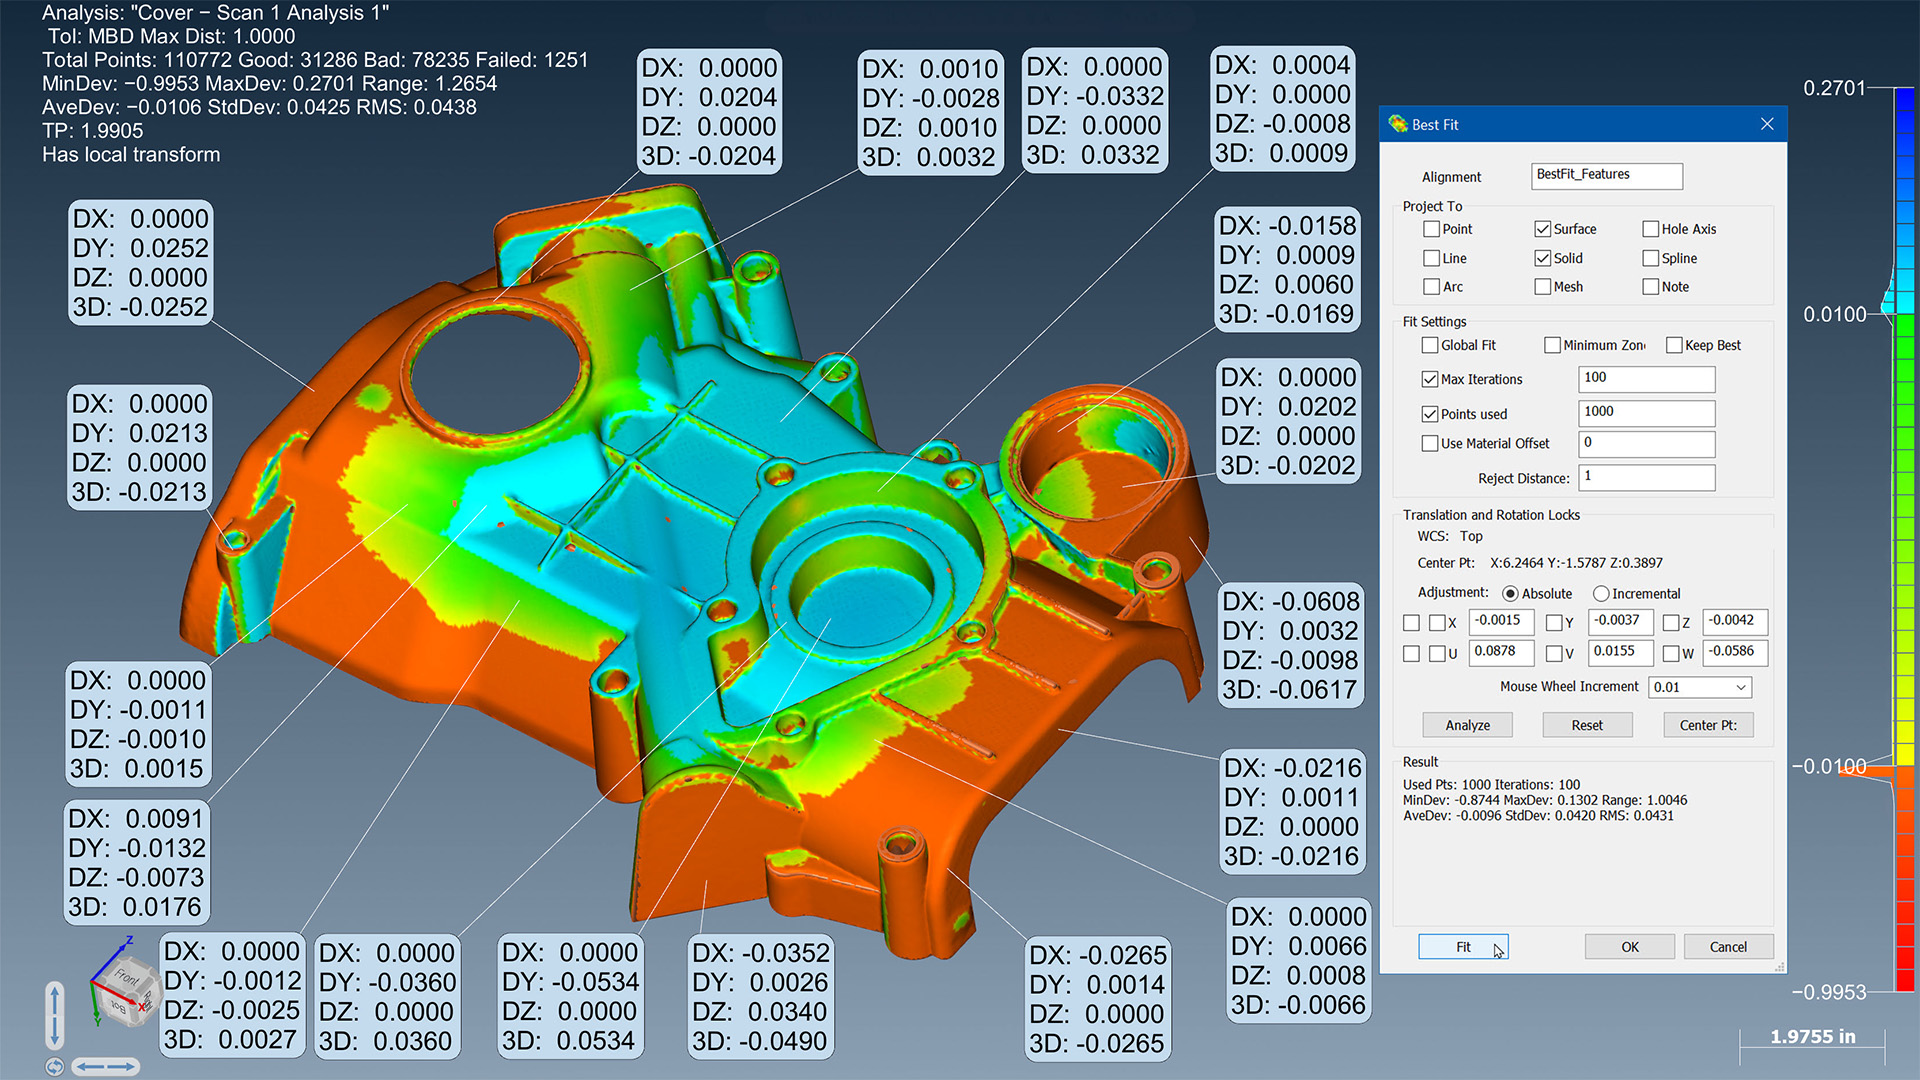
Task: Confirm with the OK button
Action: click(x=1630, y=947)
